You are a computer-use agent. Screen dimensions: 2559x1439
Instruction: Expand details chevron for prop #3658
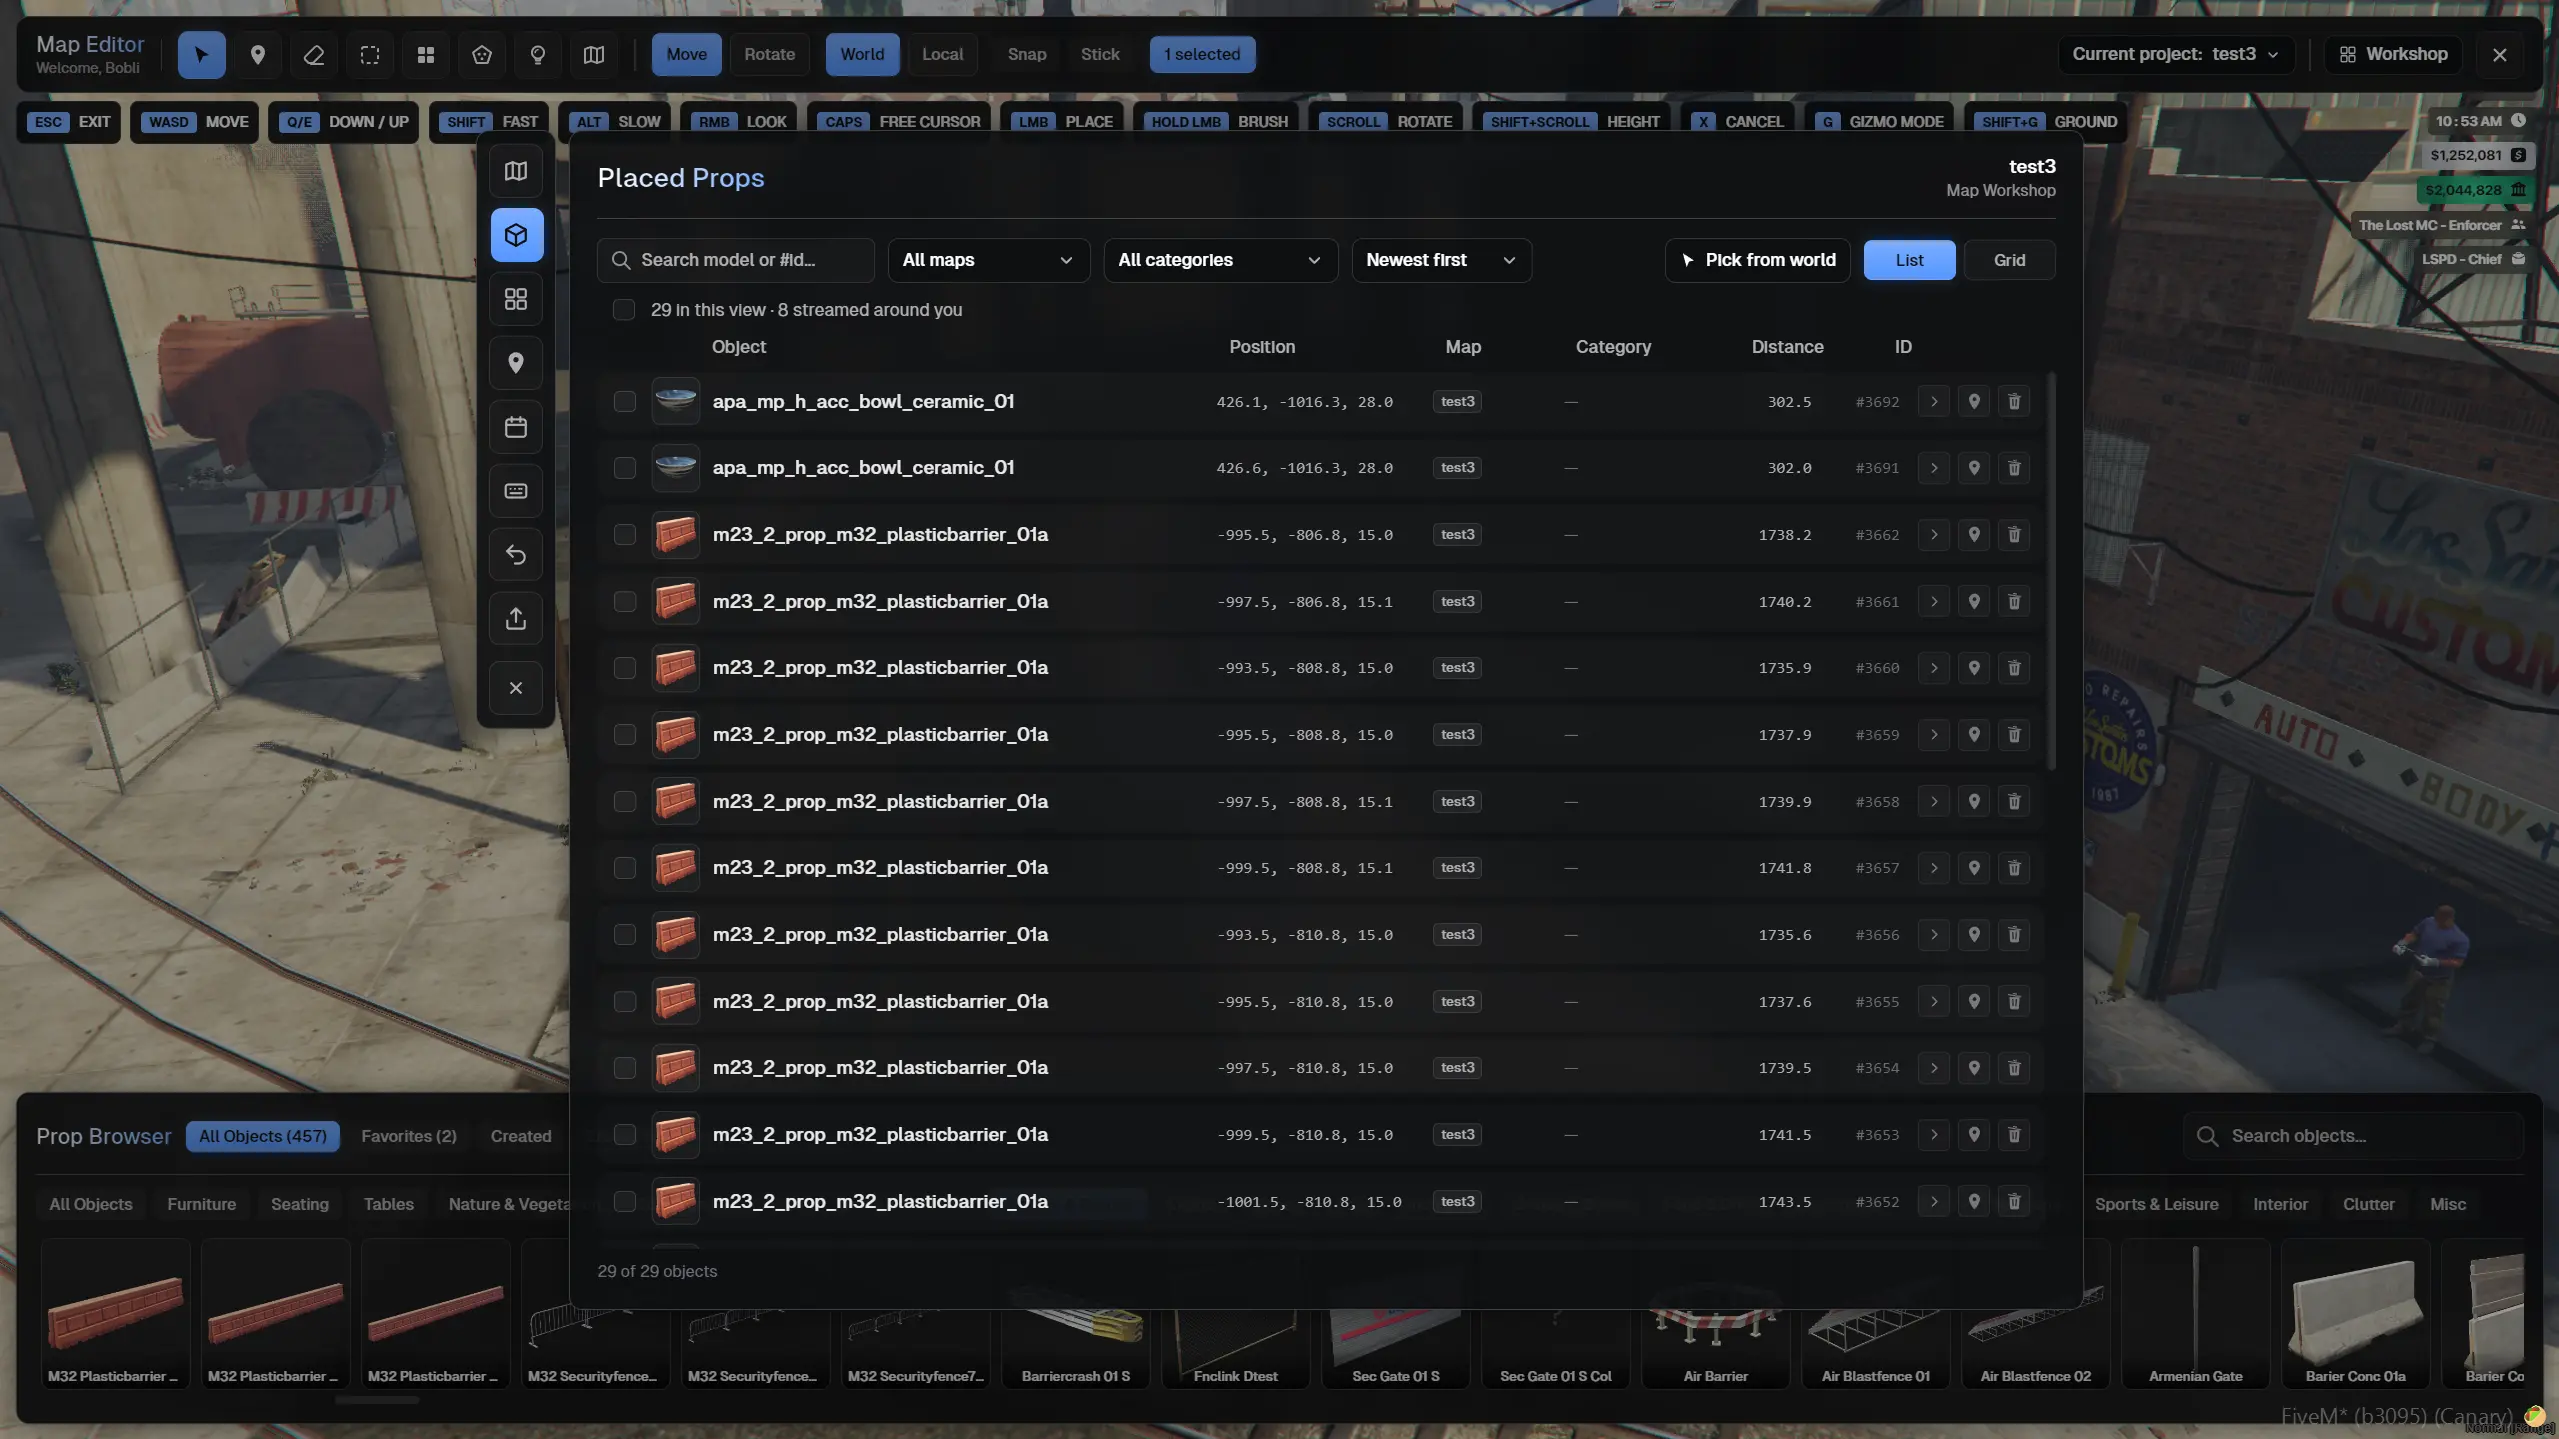[x=1934, y=801]
